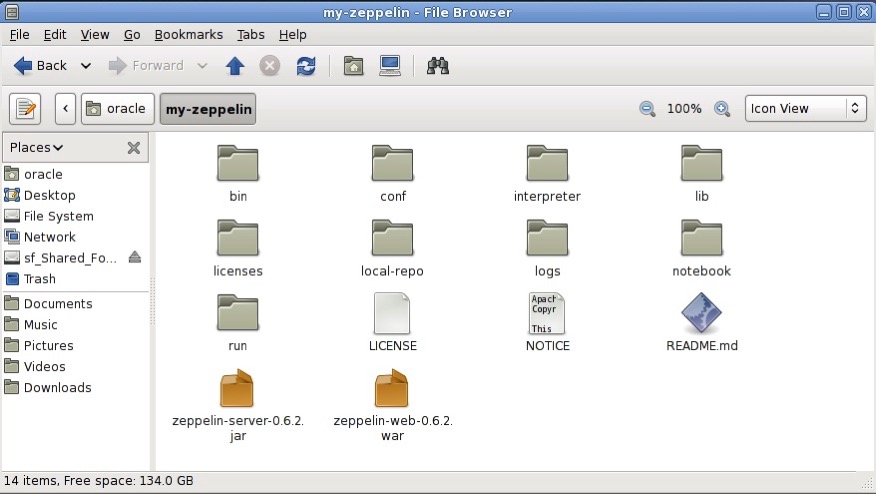The image size is (876, 494).
Task: Select the local-repo folder icon
Action: tap(392, 238)
